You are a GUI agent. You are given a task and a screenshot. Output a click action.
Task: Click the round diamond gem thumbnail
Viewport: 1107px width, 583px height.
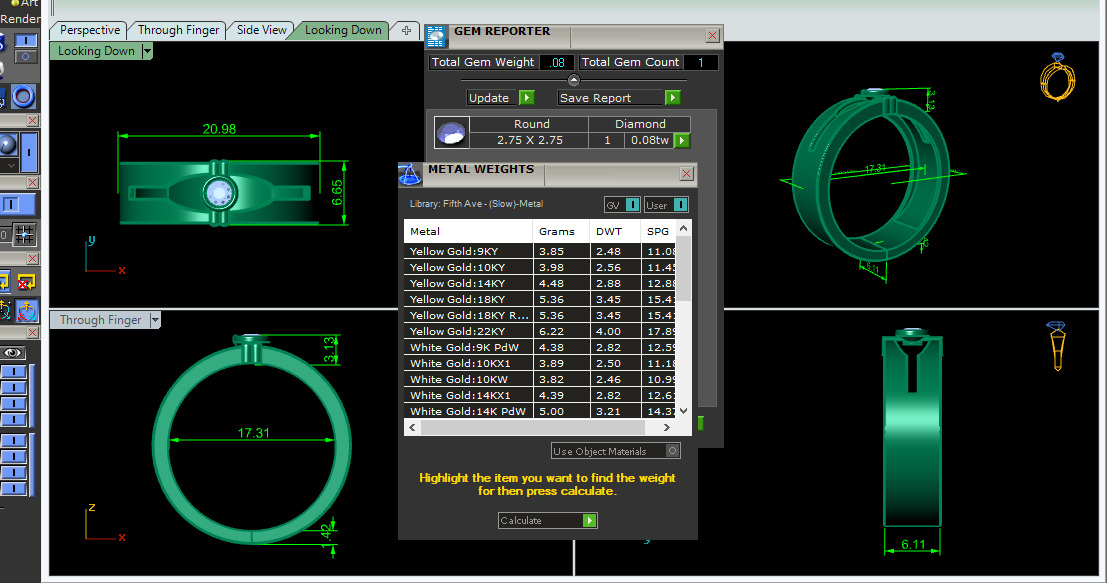point(451,133)
